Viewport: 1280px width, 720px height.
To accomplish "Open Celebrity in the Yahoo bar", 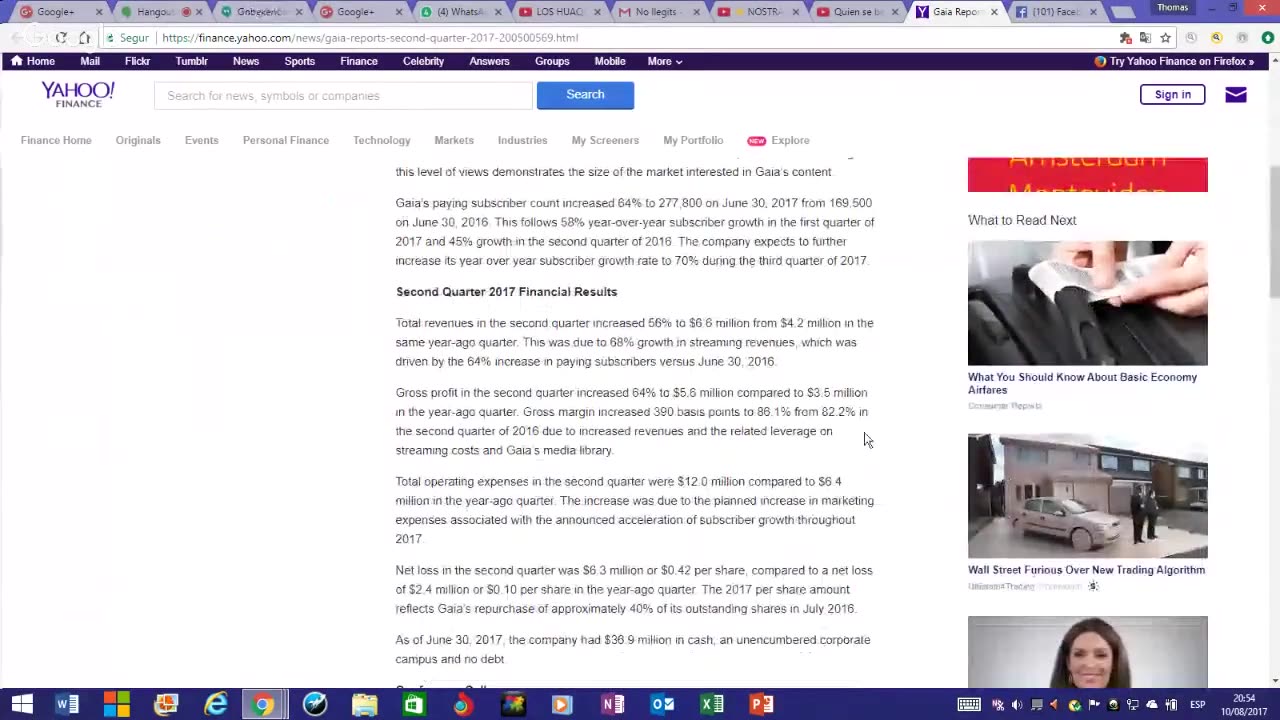I will [x=423, y=61].
